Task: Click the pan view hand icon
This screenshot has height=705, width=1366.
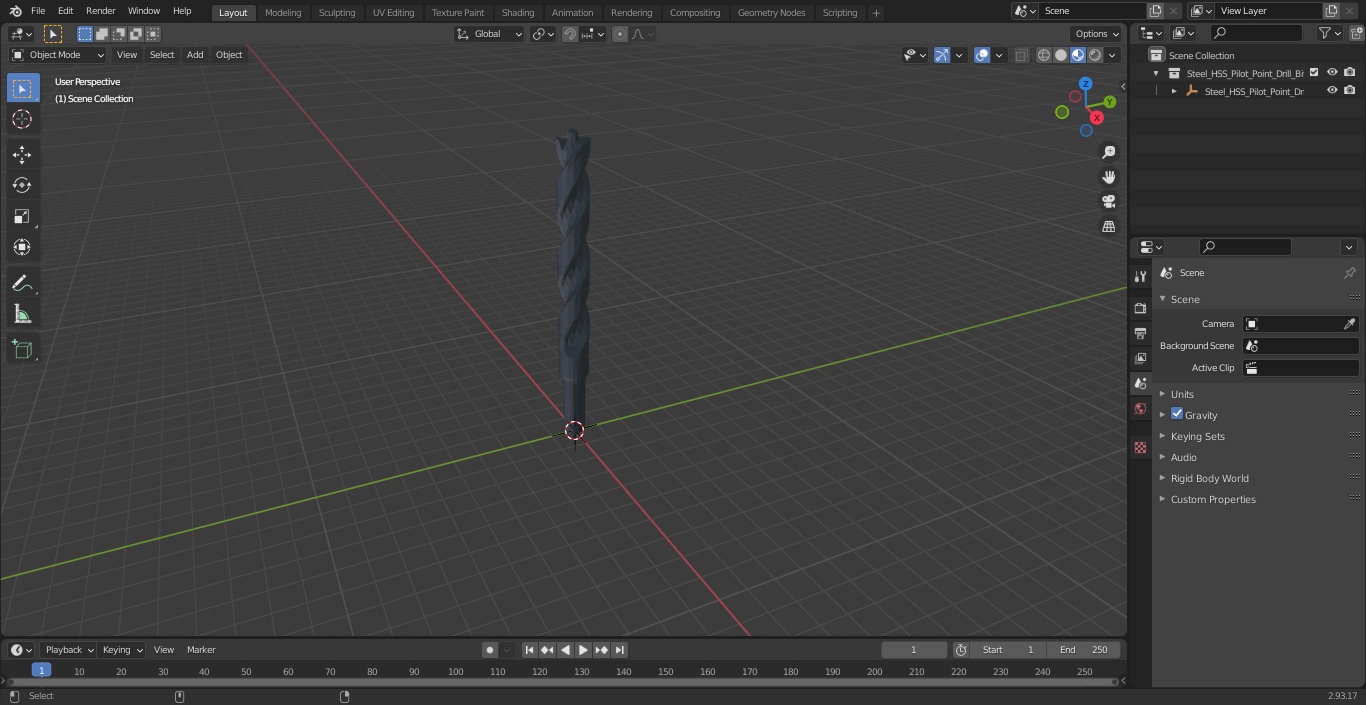Action: 1108,177
